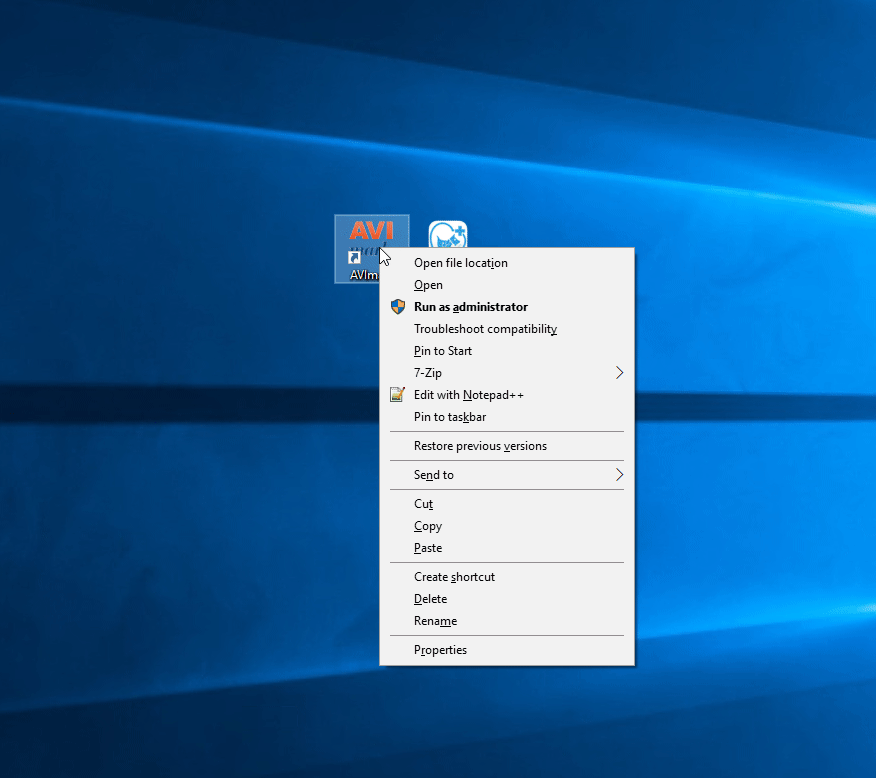The width and height of the screenshot is (876, 778).
Task: Choose Create shortcut
Action: pyautogui.click(x=507, y=577)
